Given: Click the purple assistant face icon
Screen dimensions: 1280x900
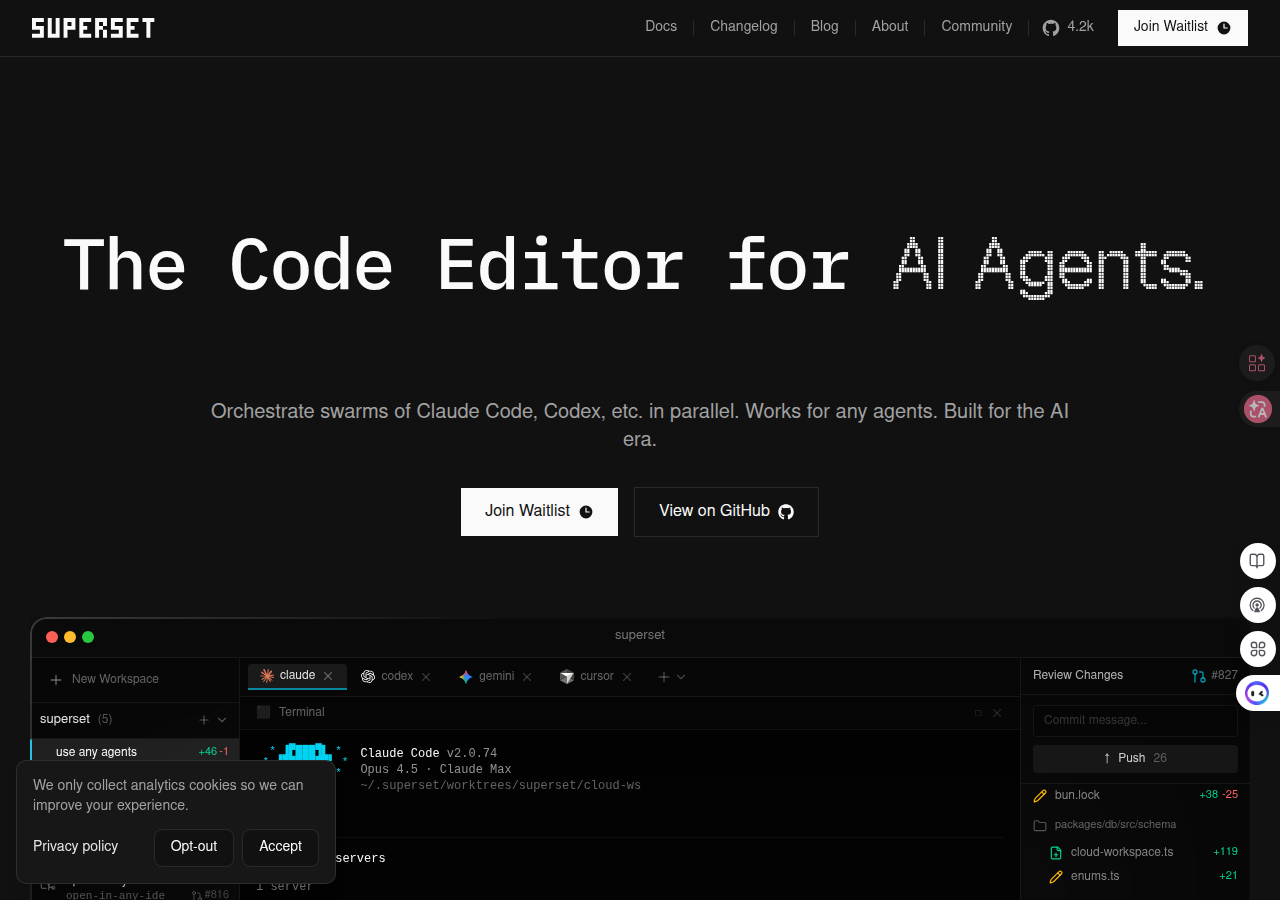Looking at the screenshot, I should click(1258, 692).
